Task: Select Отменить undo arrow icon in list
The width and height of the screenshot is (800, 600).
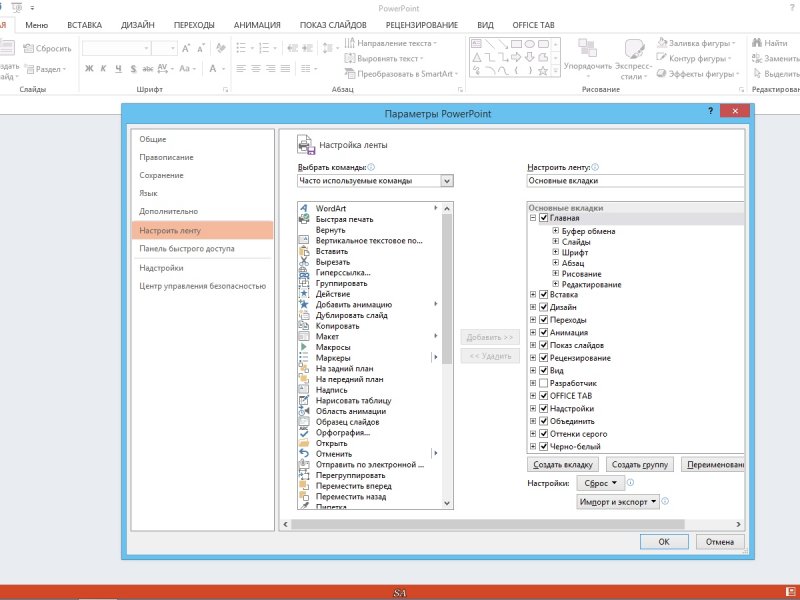Action: point(304,454)
